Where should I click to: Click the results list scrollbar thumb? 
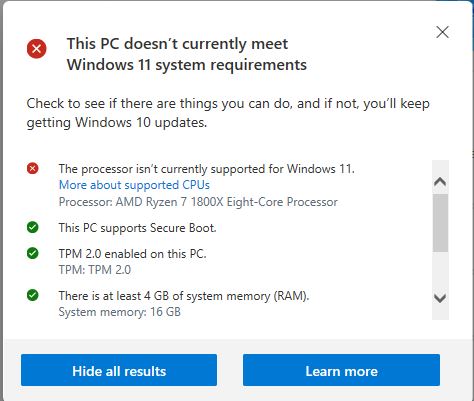[440, 223]
